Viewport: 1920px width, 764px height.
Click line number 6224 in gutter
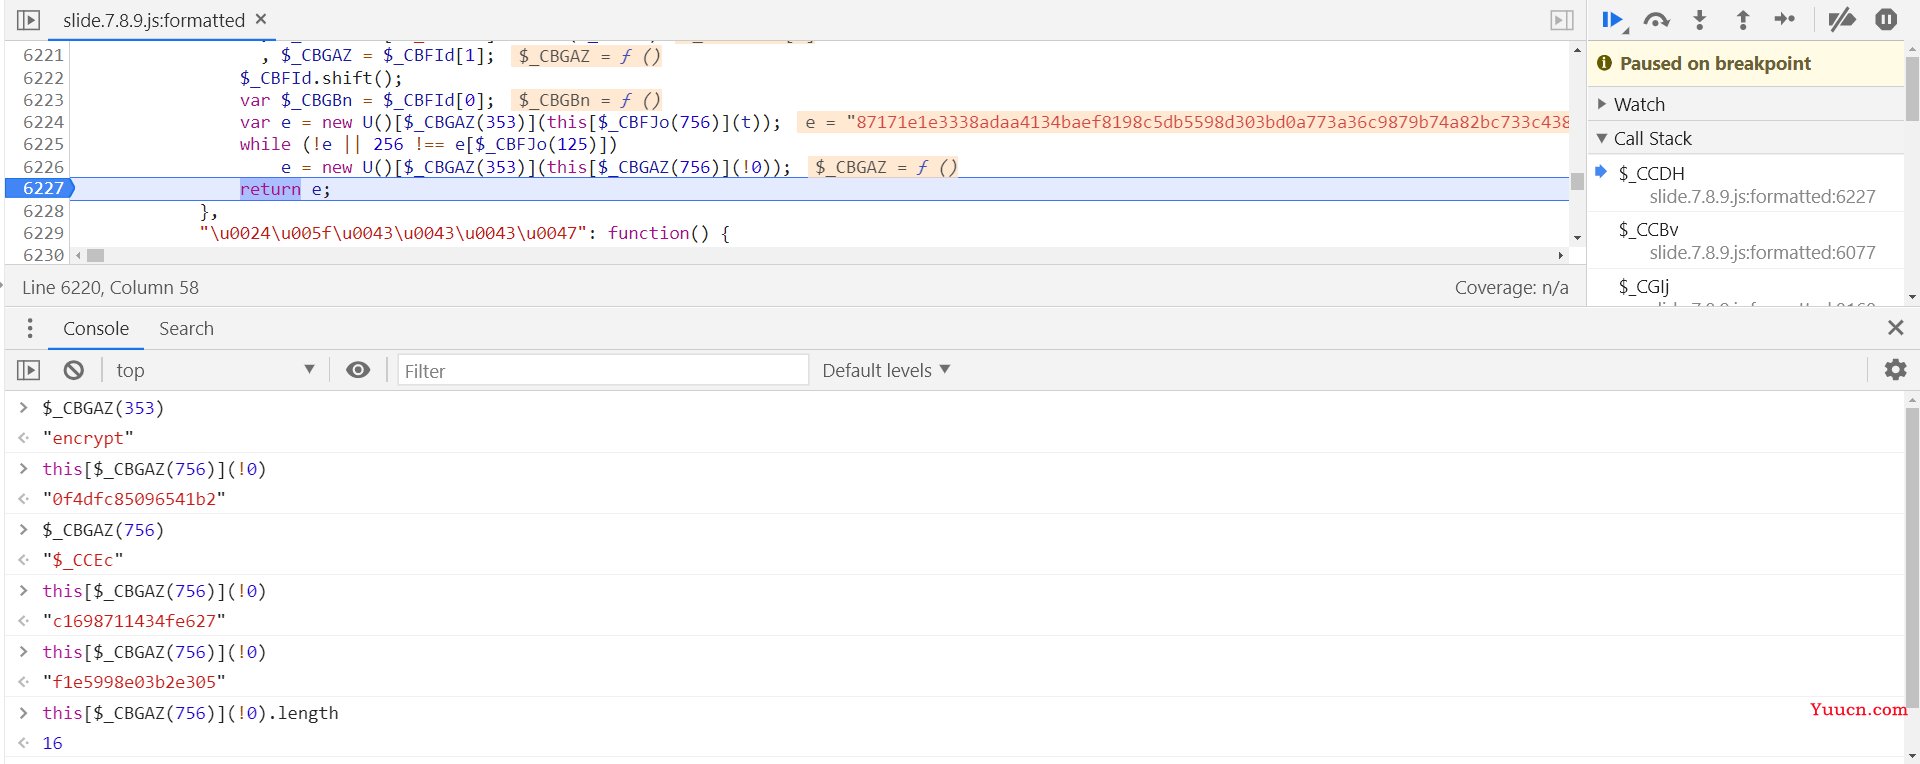point(43,122)
